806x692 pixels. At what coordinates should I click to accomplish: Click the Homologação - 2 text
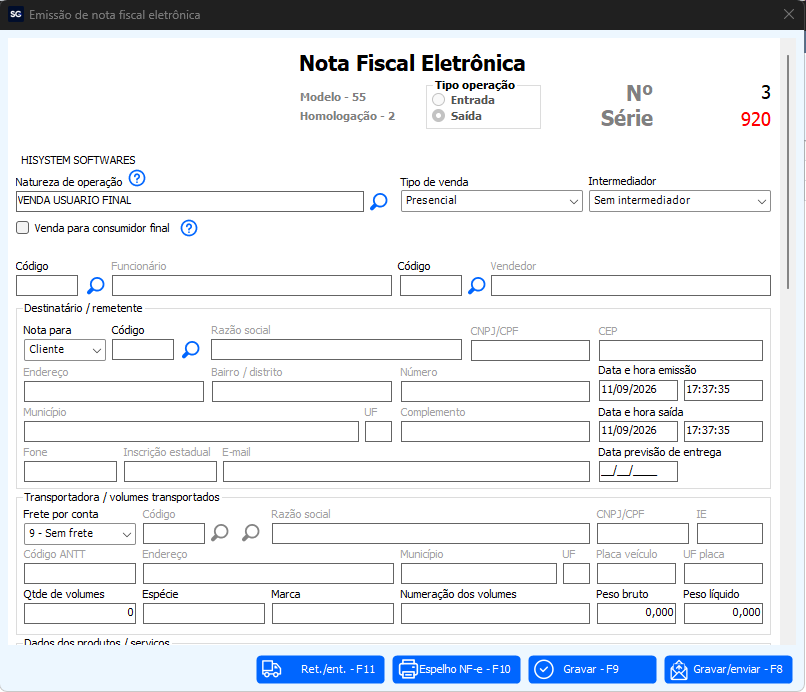coord(347,116)
